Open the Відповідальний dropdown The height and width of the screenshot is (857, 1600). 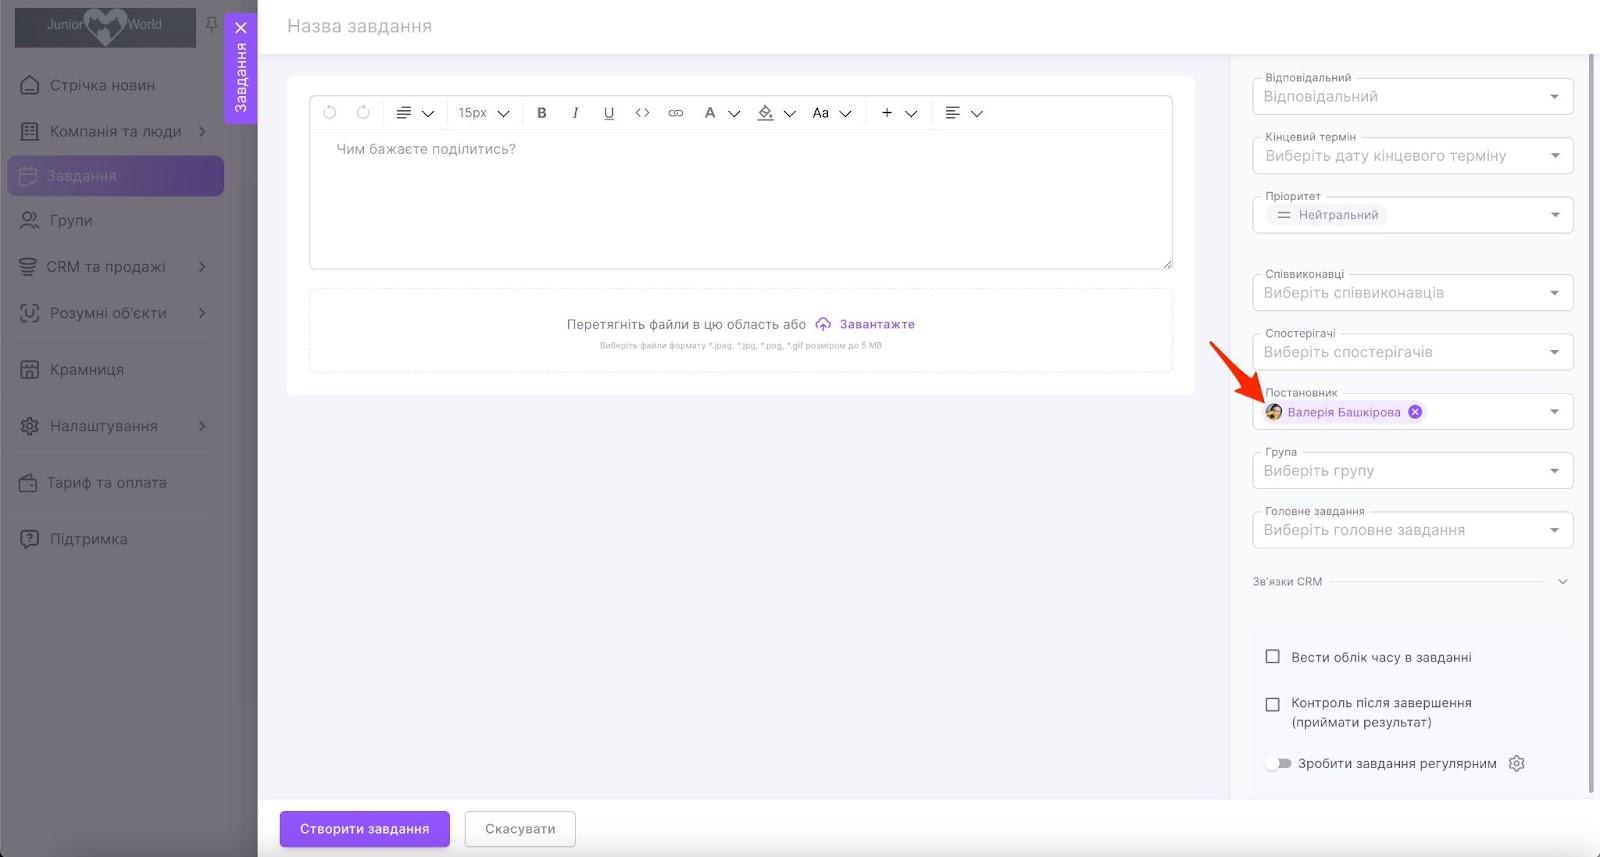click(x=1413, y=97)
